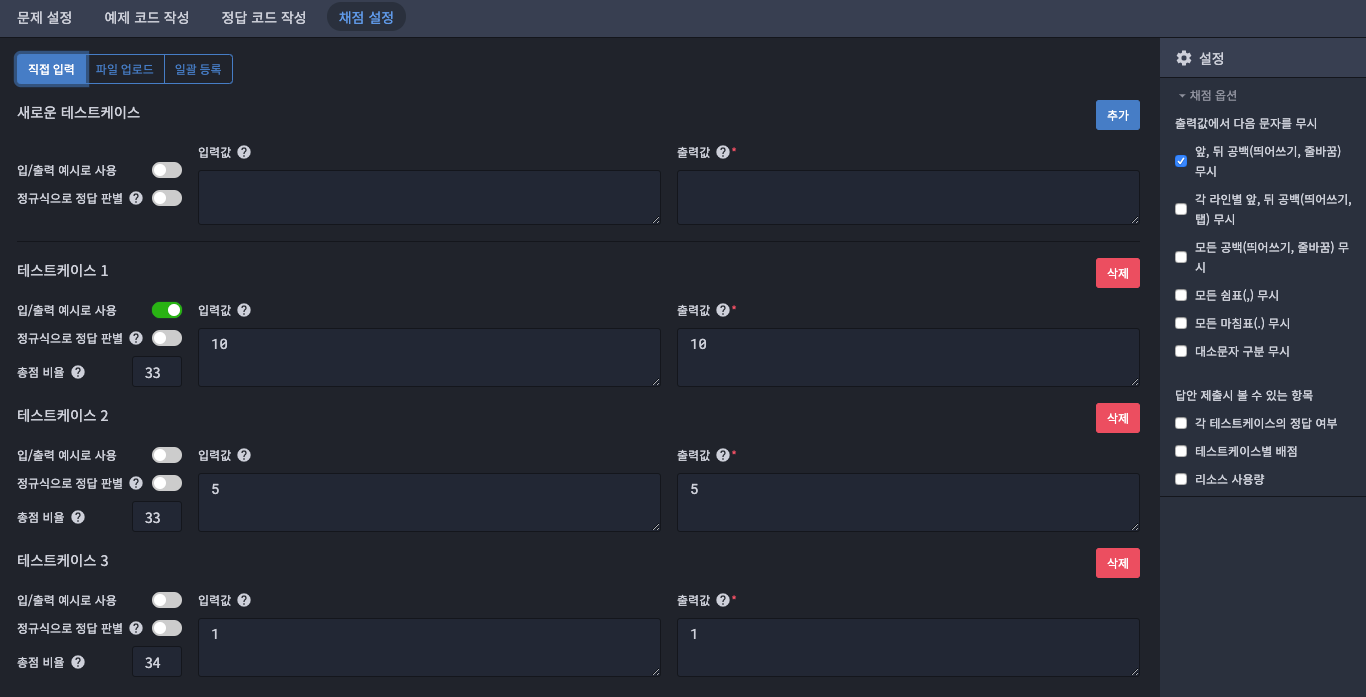Click help icon next to new testcase 출력값
This screenshot has width=1366, height=697.
[x=723, y=152]
